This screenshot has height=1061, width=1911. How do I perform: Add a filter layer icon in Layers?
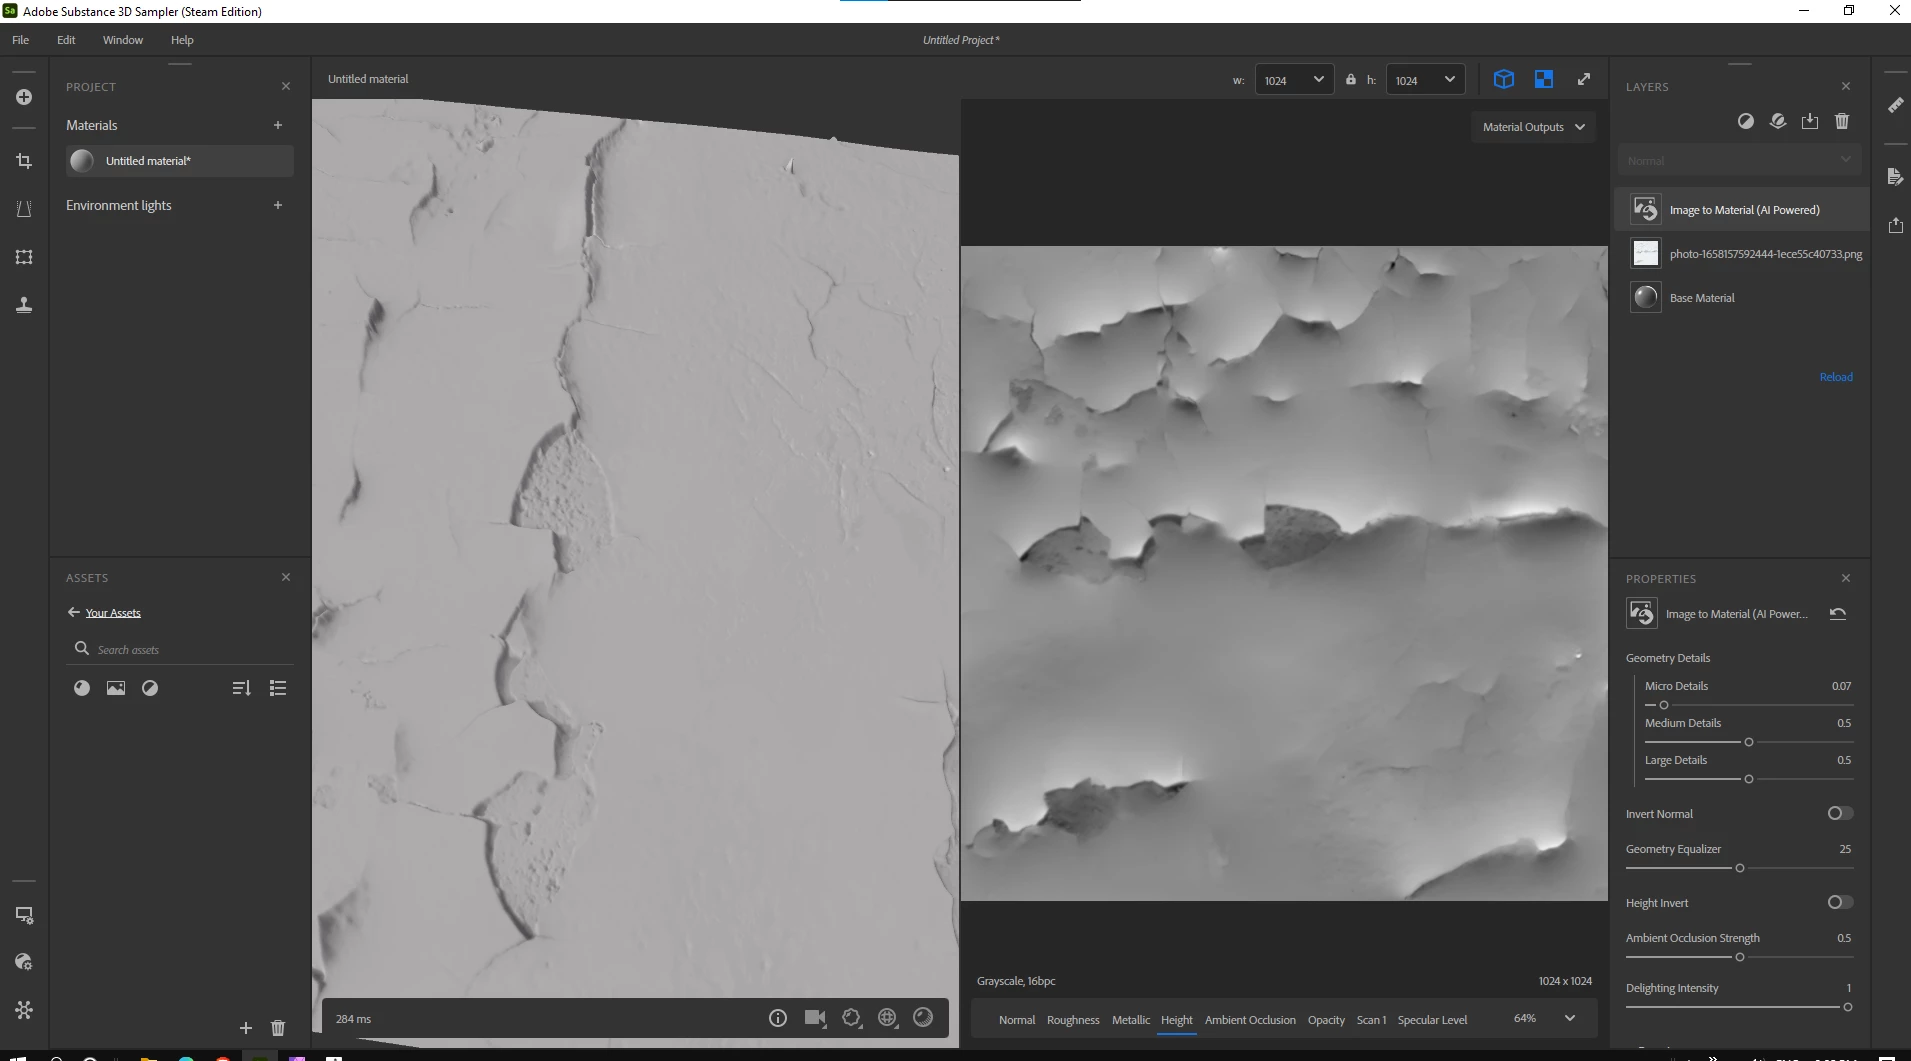click(1746, 121)
